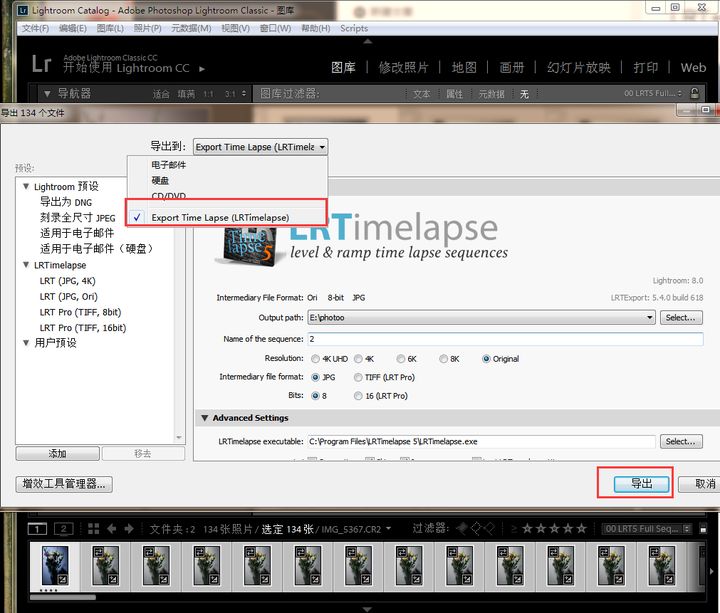Click Select next to LRTimelapse executable
720x613 pixels.
(x=681, y=442)
